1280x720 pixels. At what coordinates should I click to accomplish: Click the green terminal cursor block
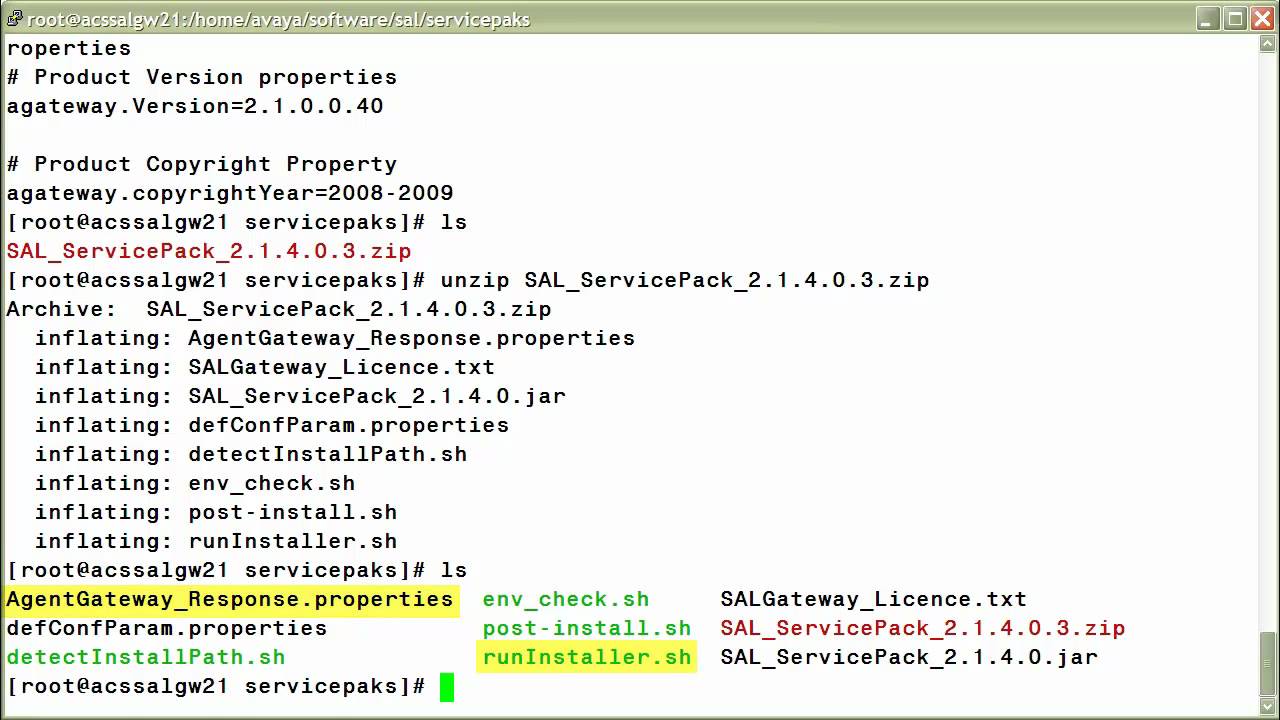point(447,687)
